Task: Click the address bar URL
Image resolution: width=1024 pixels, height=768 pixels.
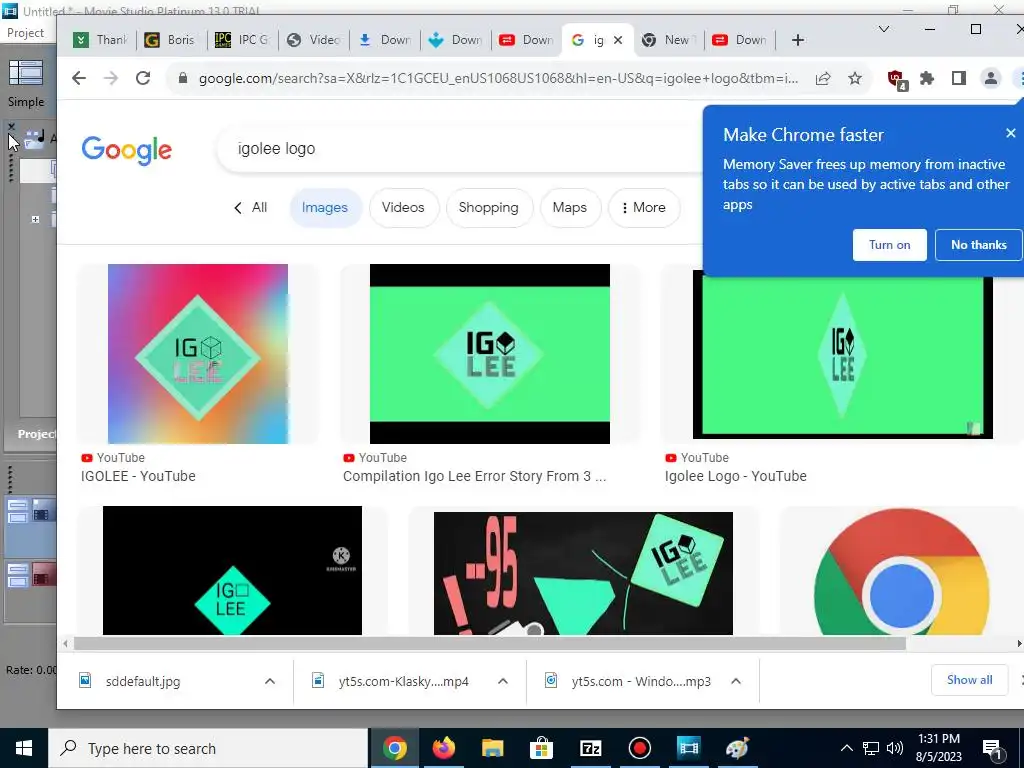Action: pyautogui.click(x=498, y=78)
